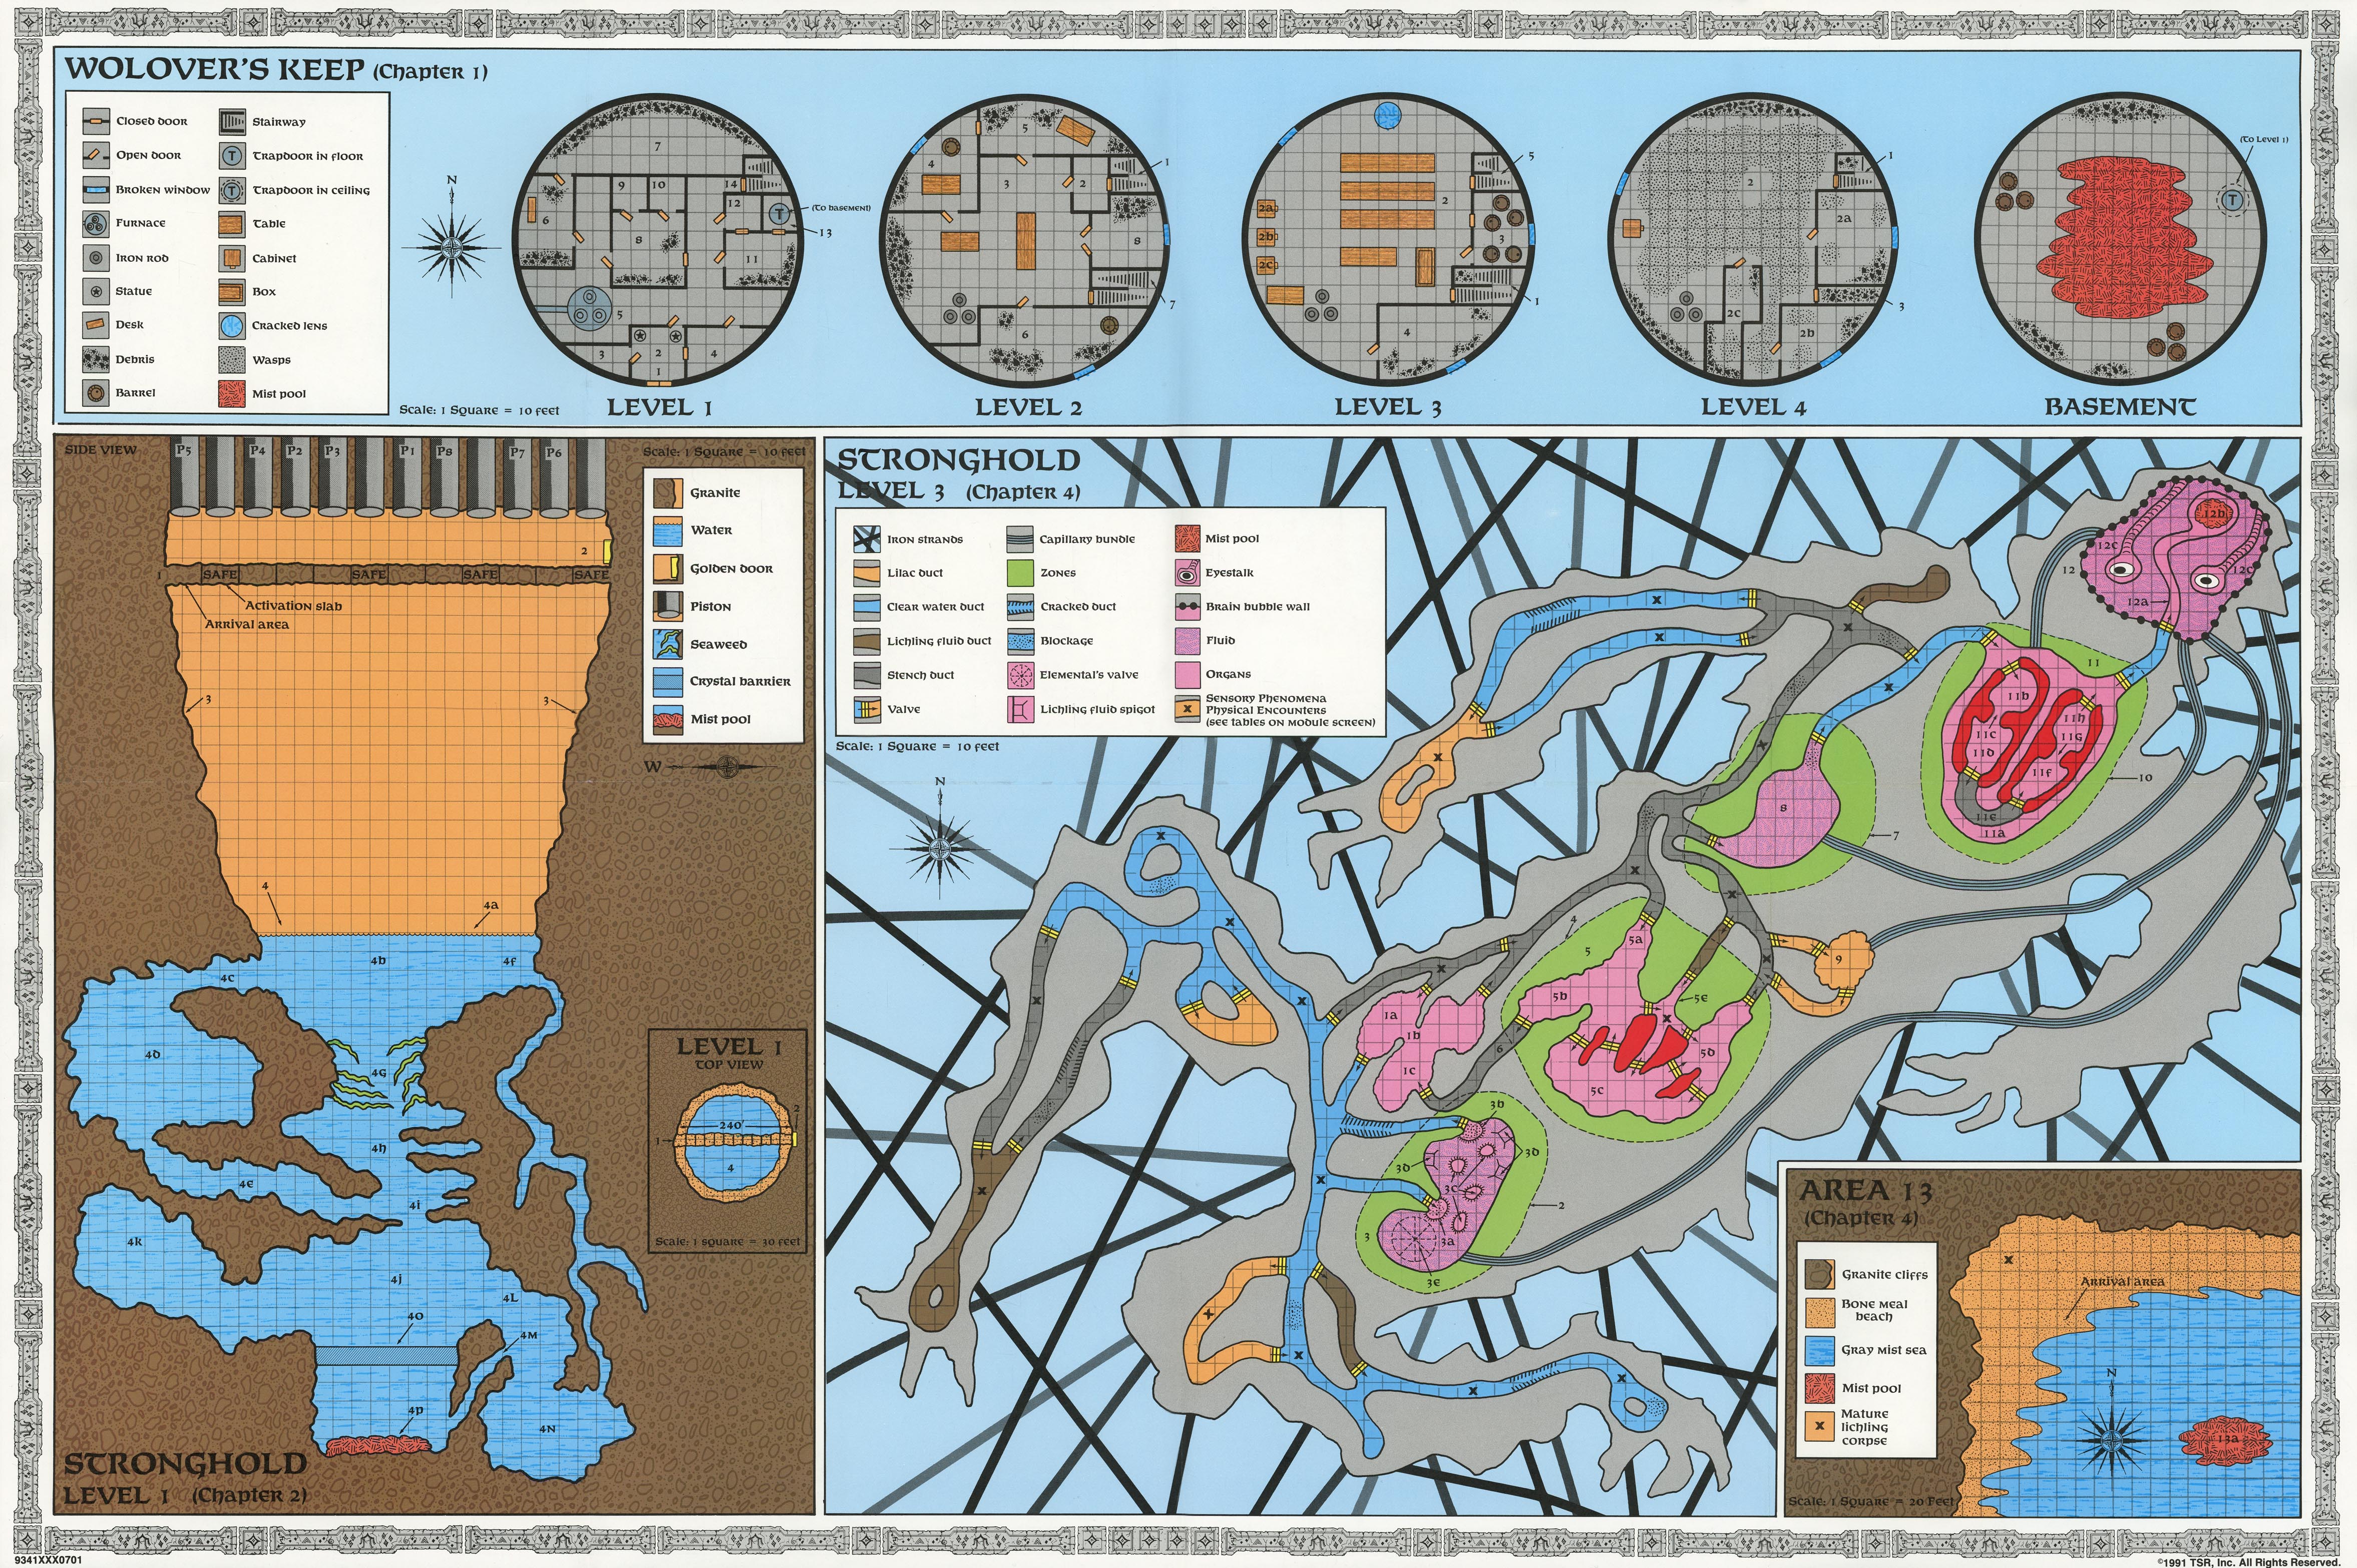Select the Clear water duct legend icon
The height and width of the screenshot is (1568, 2357).
(866, 607)
